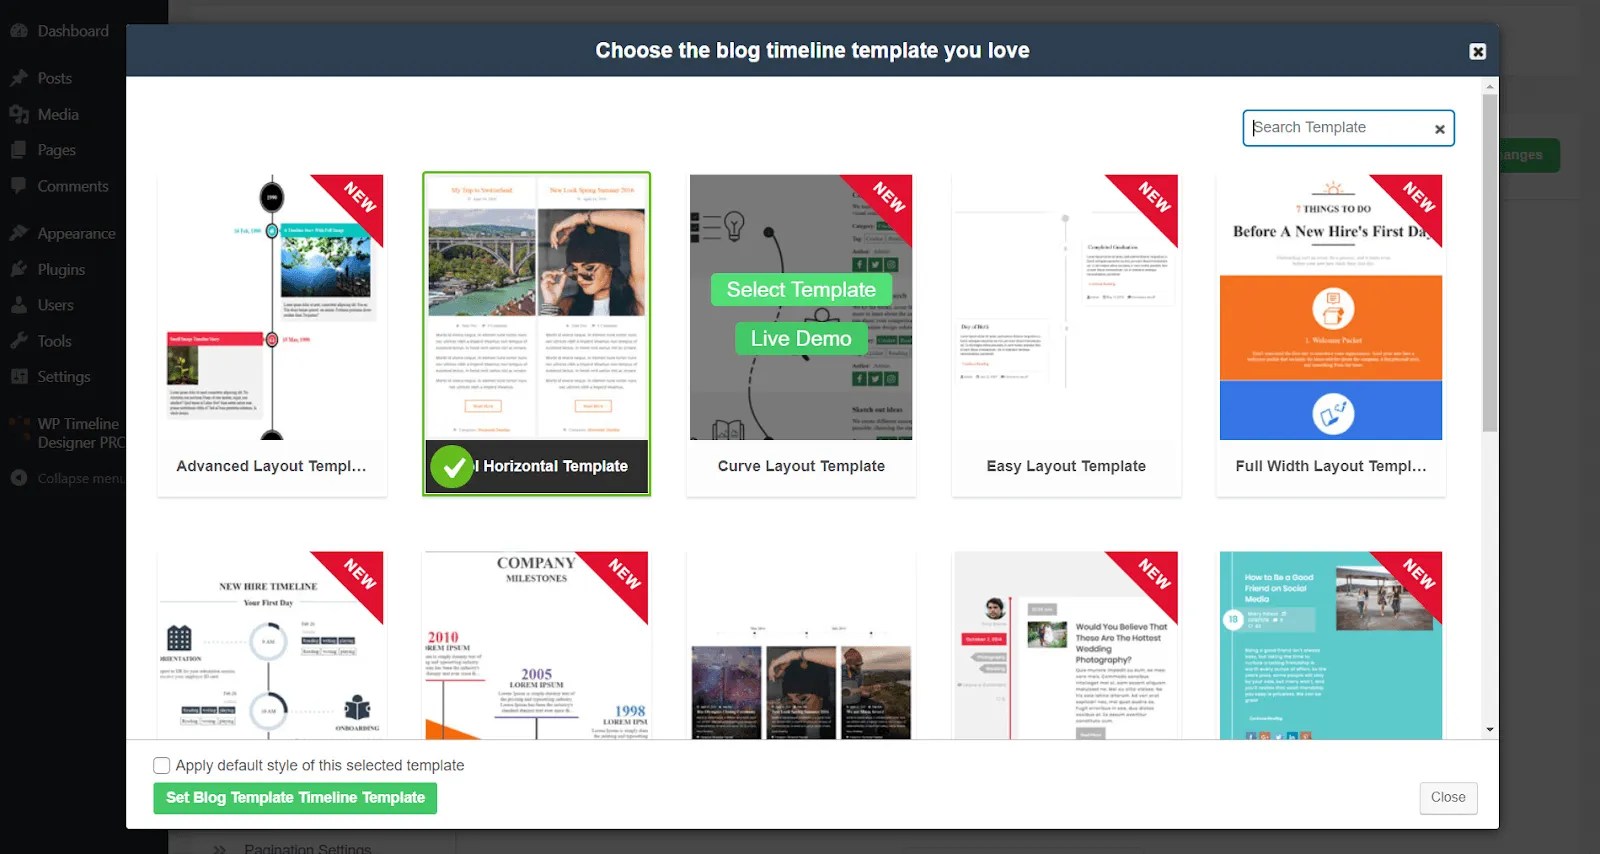
Task: Choose the Full Width Layout Template thumbnail
Action: click(1331, 307)
